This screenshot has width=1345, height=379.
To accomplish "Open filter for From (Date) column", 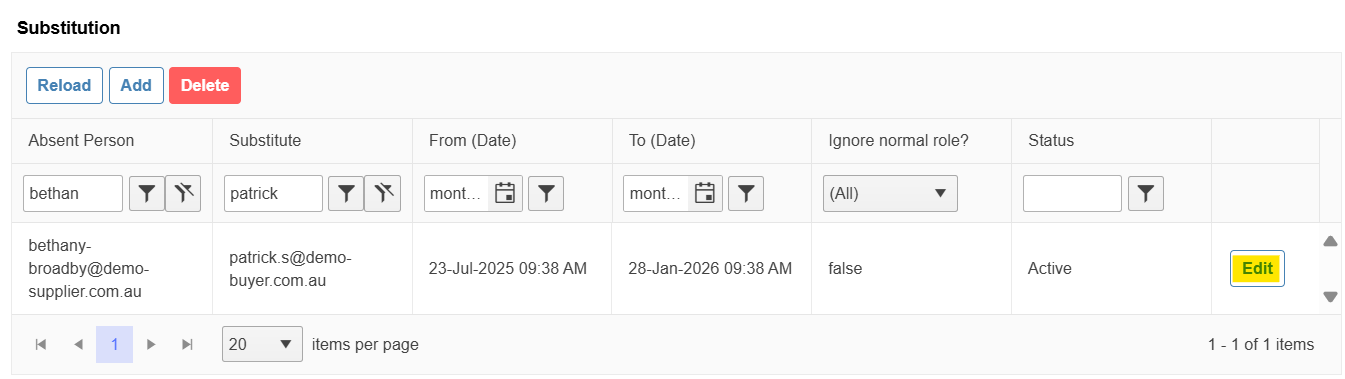I will 546,194.
